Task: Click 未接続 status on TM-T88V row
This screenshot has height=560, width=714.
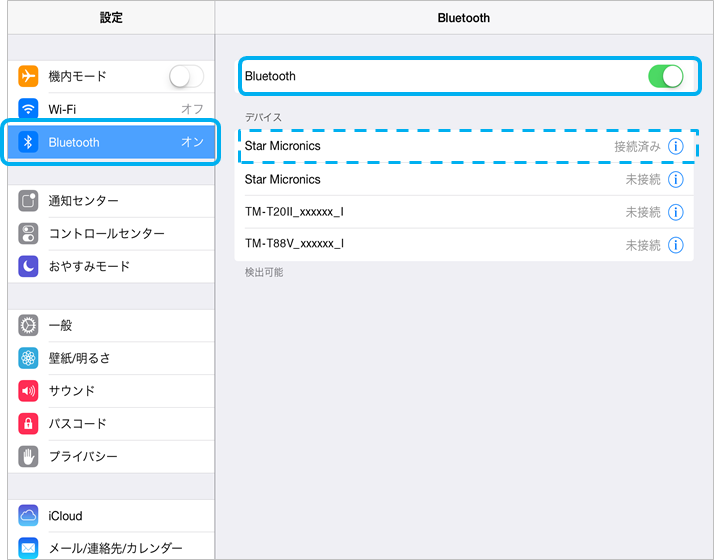Action: tap(643, 245)
